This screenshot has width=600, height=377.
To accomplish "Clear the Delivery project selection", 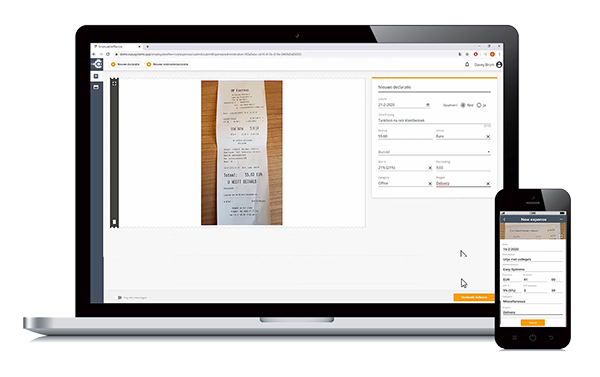I will pos(488,184).
